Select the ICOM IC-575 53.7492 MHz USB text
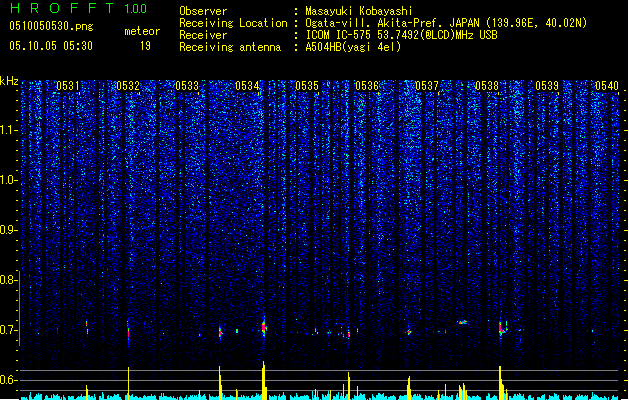629x400 pixels. (x=401, y=35)
